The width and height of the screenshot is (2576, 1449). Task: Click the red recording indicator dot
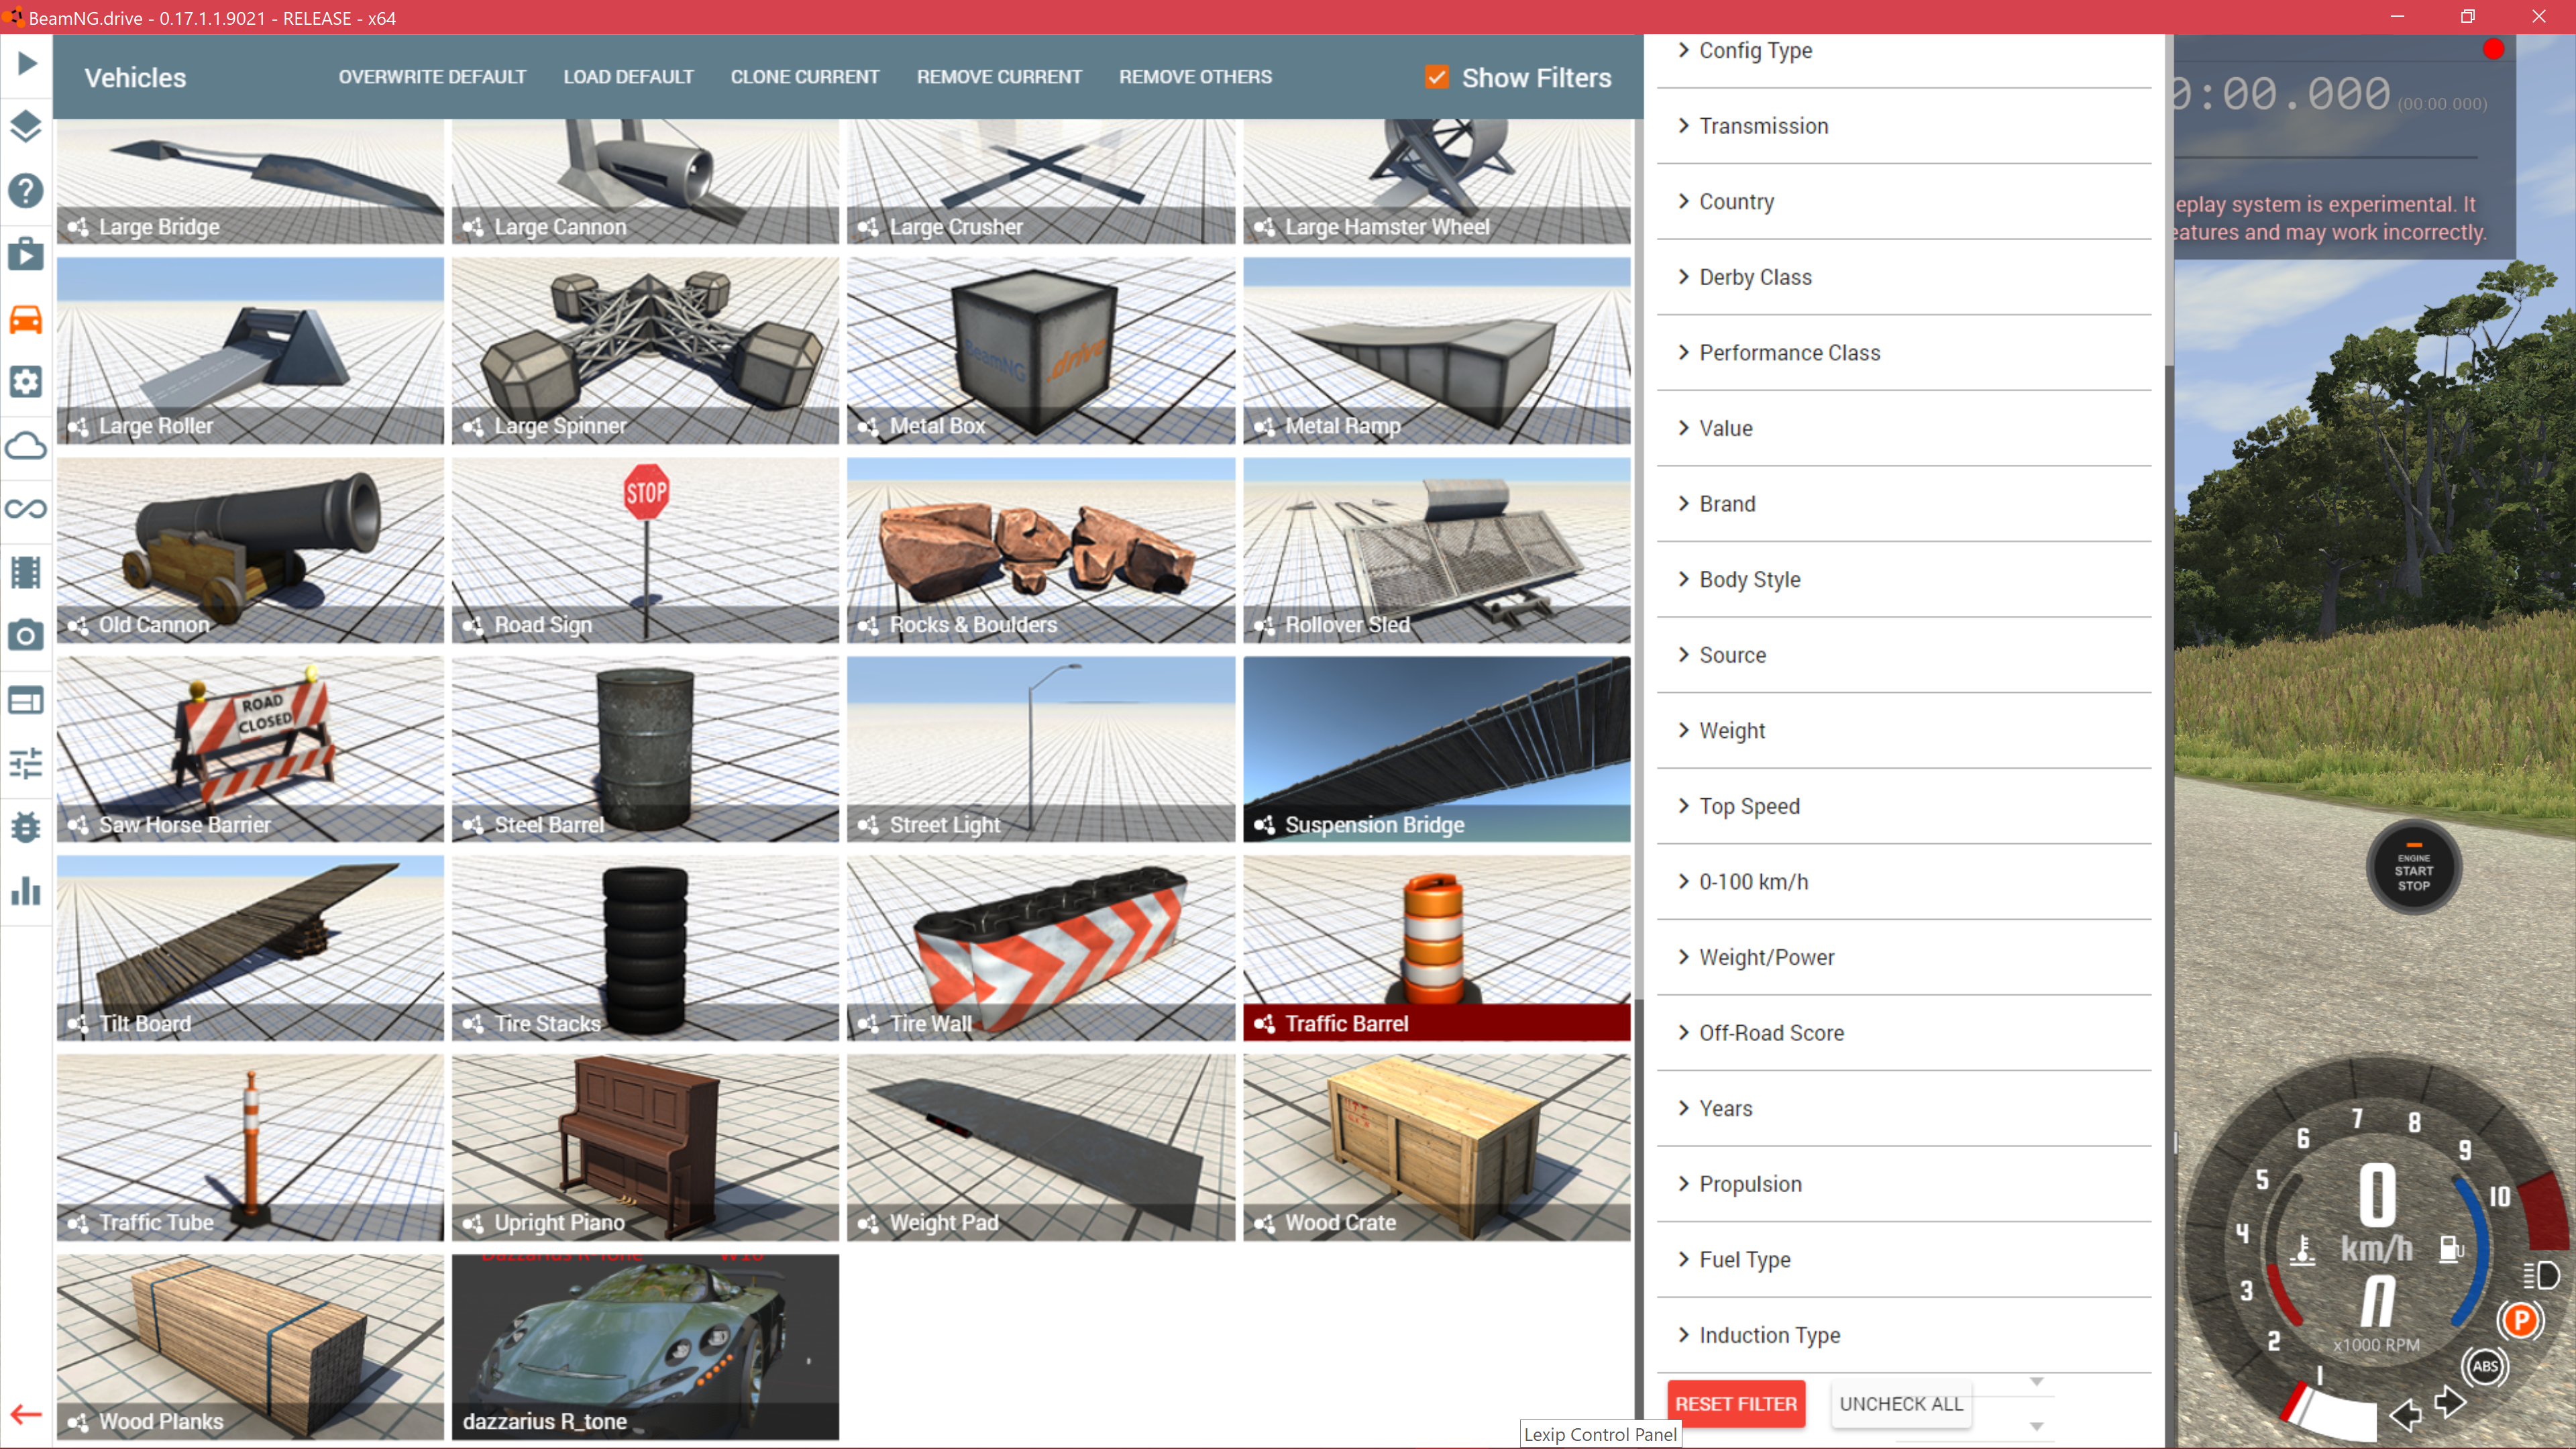[2493, 49]
